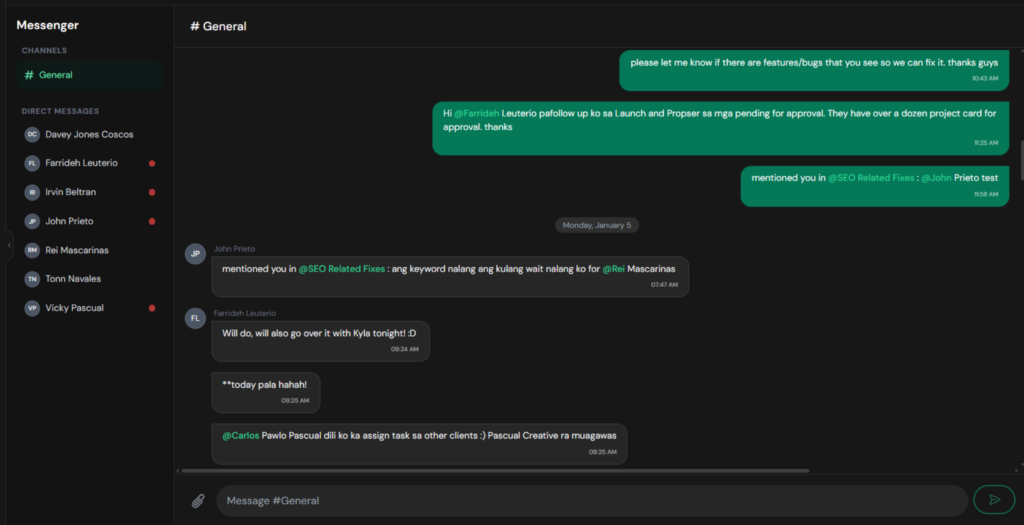Click Davey Jones Coscos avatar icon
The image size is (1024, 525).
click(32, 134)
